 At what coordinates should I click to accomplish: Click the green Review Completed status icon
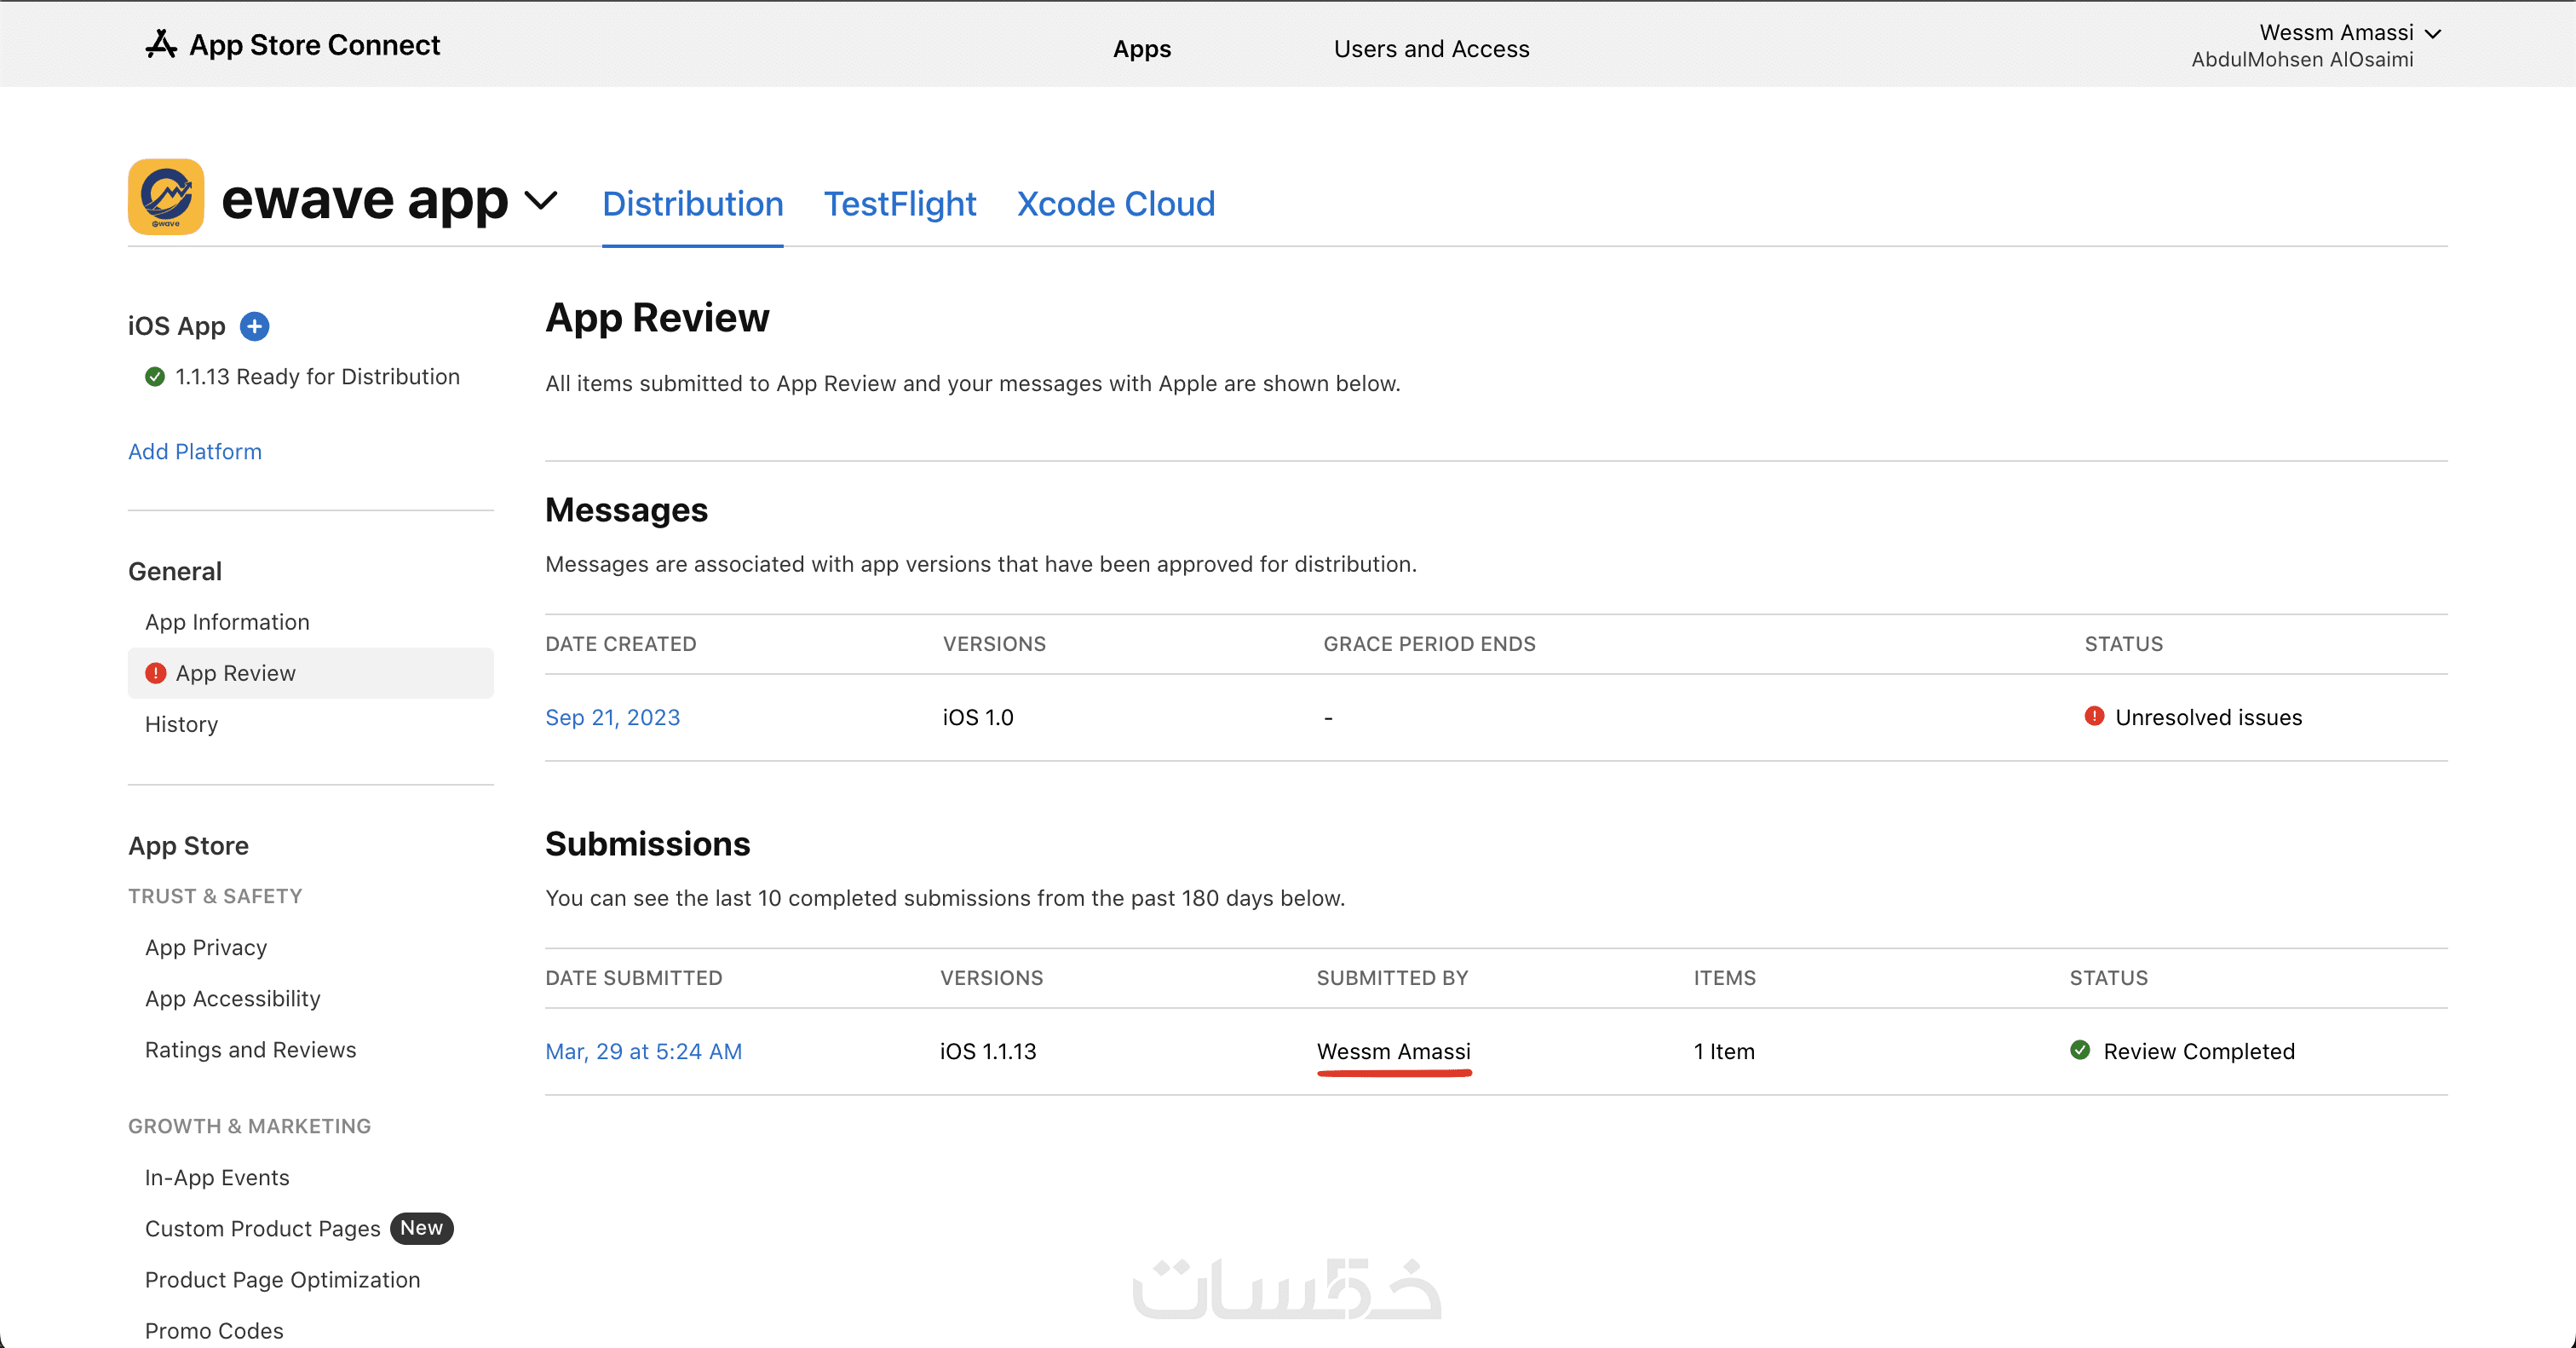click(x=2080, y=1050)
